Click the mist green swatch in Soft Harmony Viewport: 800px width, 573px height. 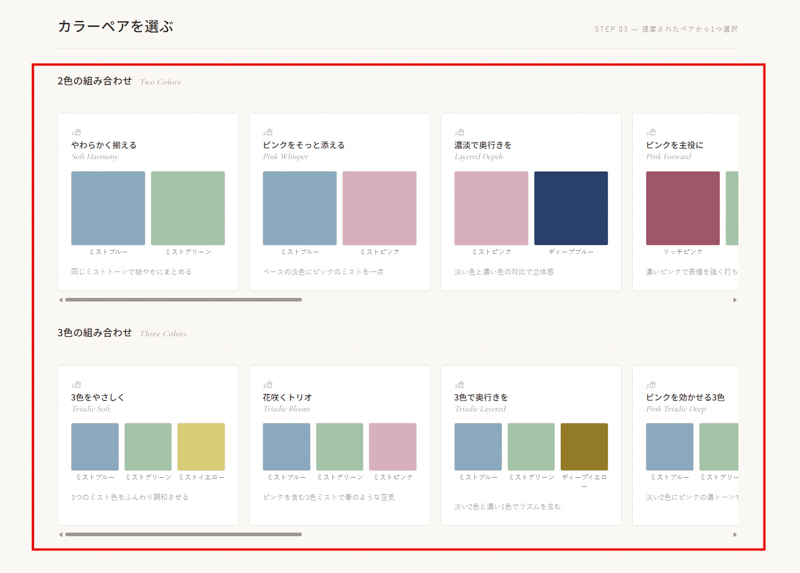point(188,208)
